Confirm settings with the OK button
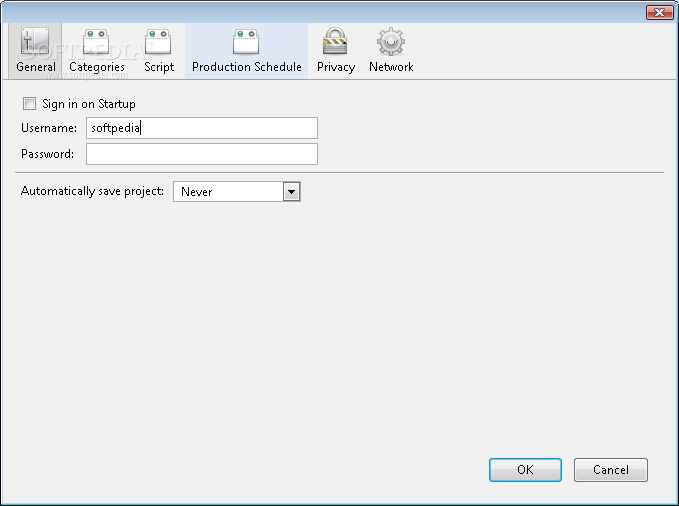Screen dimensions: 679x506 [x=525, y=470]
